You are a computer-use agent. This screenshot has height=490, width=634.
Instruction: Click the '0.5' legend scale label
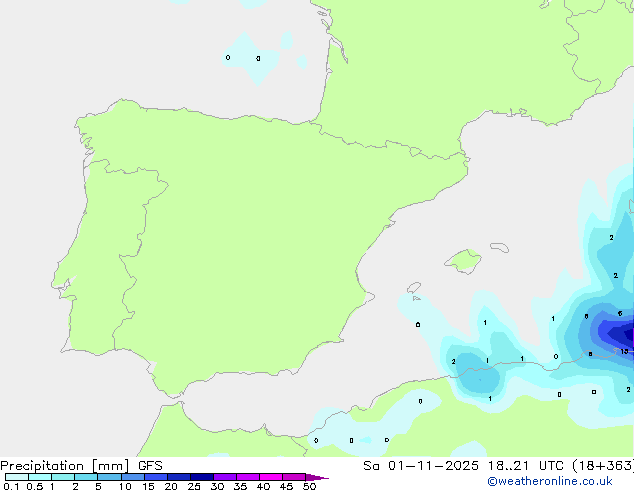tap(35, 486)
